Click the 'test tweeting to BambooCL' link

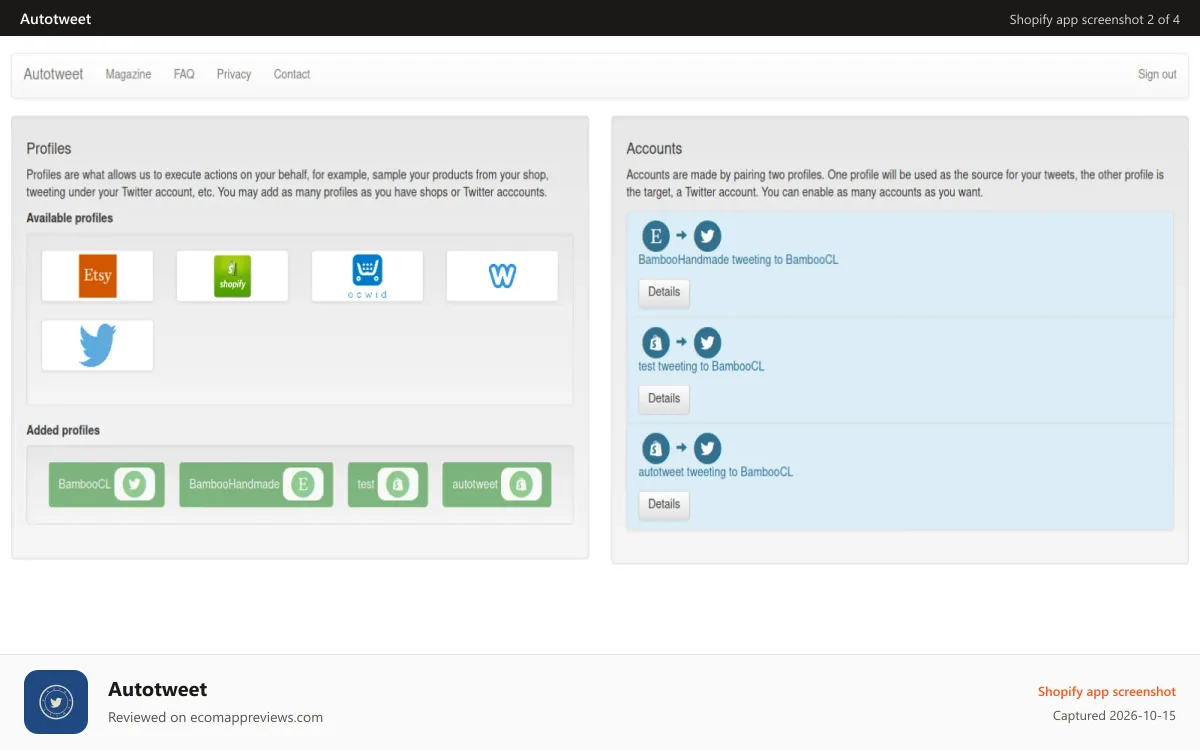tap(701, 366)
